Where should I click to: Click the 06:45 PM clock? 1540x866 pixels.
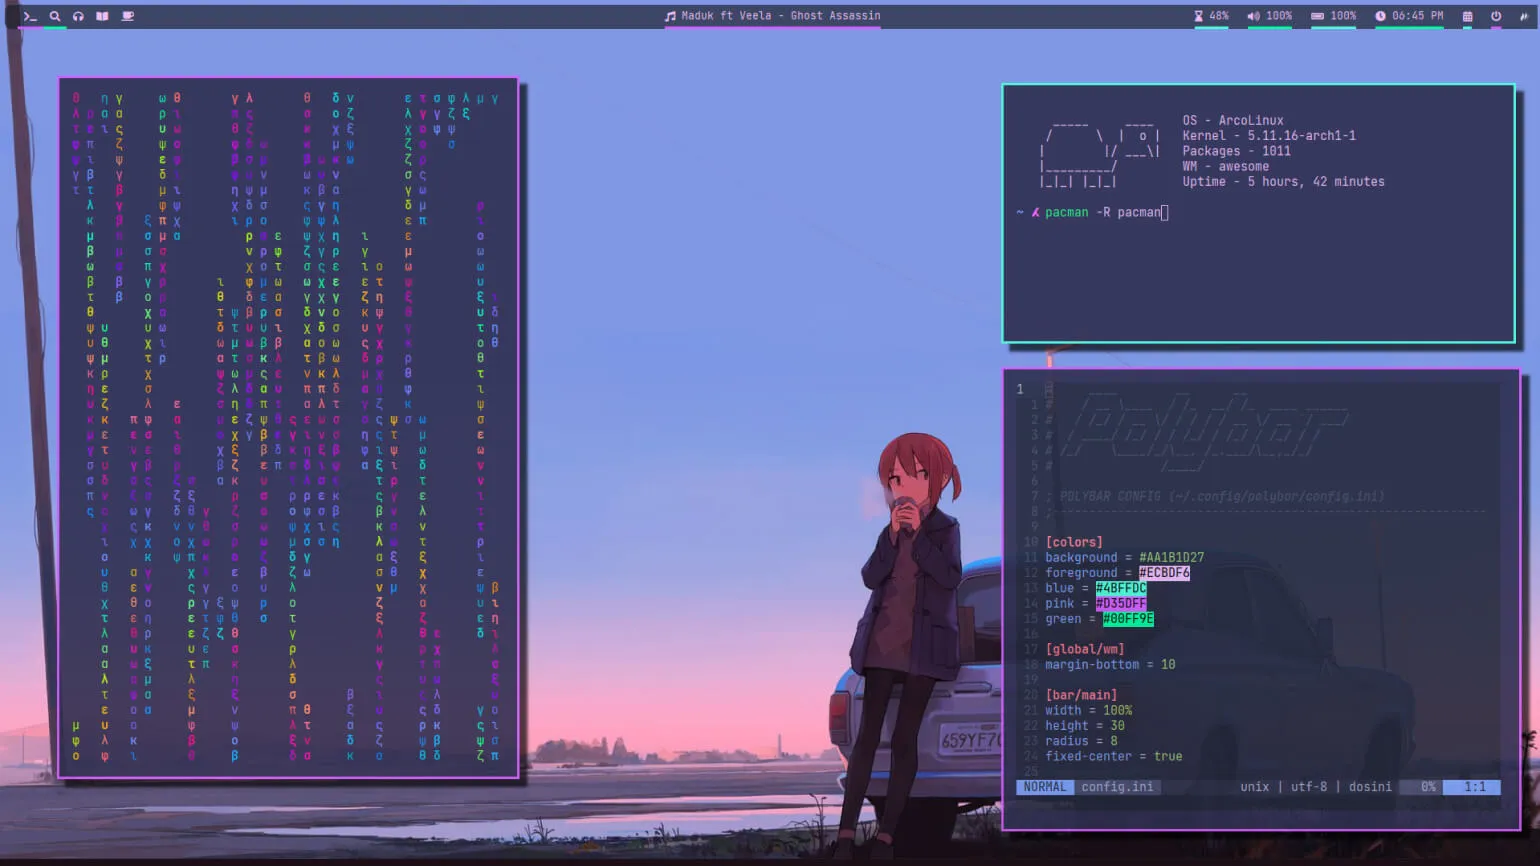coord(1409,16)
